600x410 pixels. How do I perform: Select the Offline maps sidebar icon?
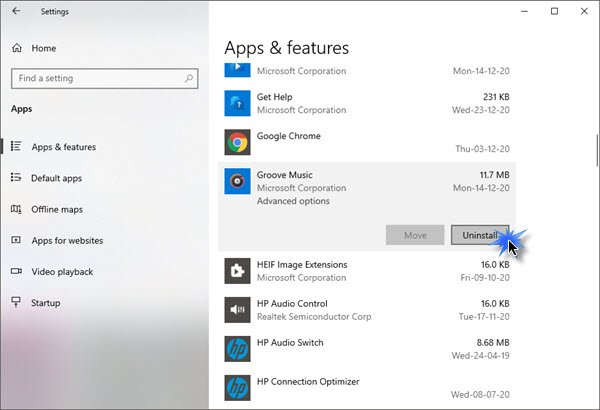[16, 209]
